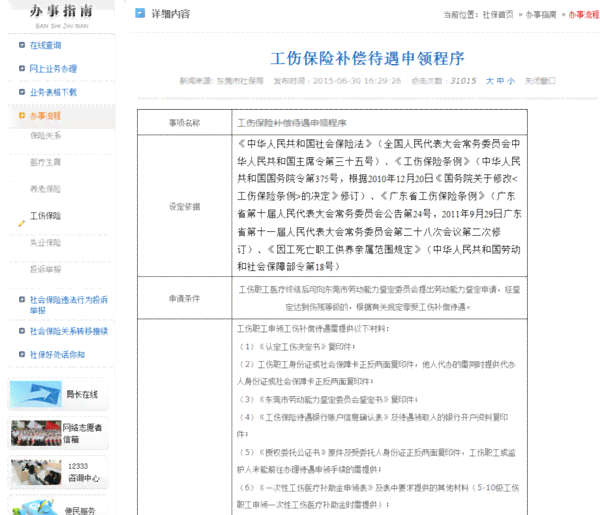The width and height of the screenshot is (600, 515).
Task: Open 网上业务办理 sidebar link
Action: tap(53, 68)
